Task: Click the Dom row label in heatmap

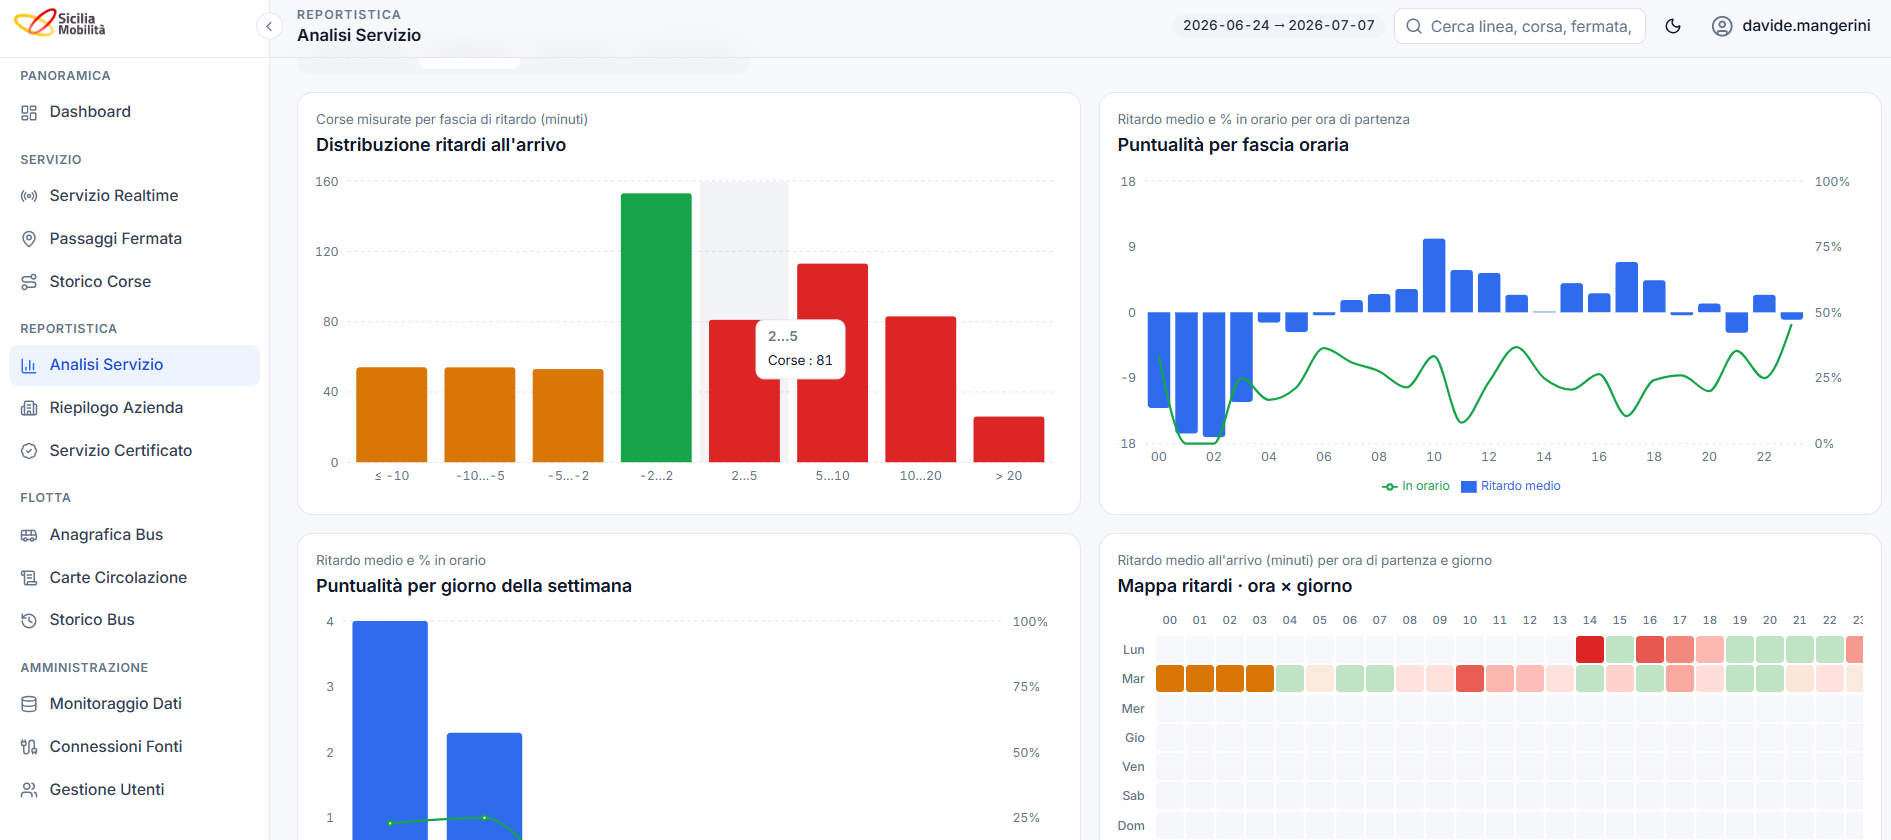Action: (x=1131, y=826)
